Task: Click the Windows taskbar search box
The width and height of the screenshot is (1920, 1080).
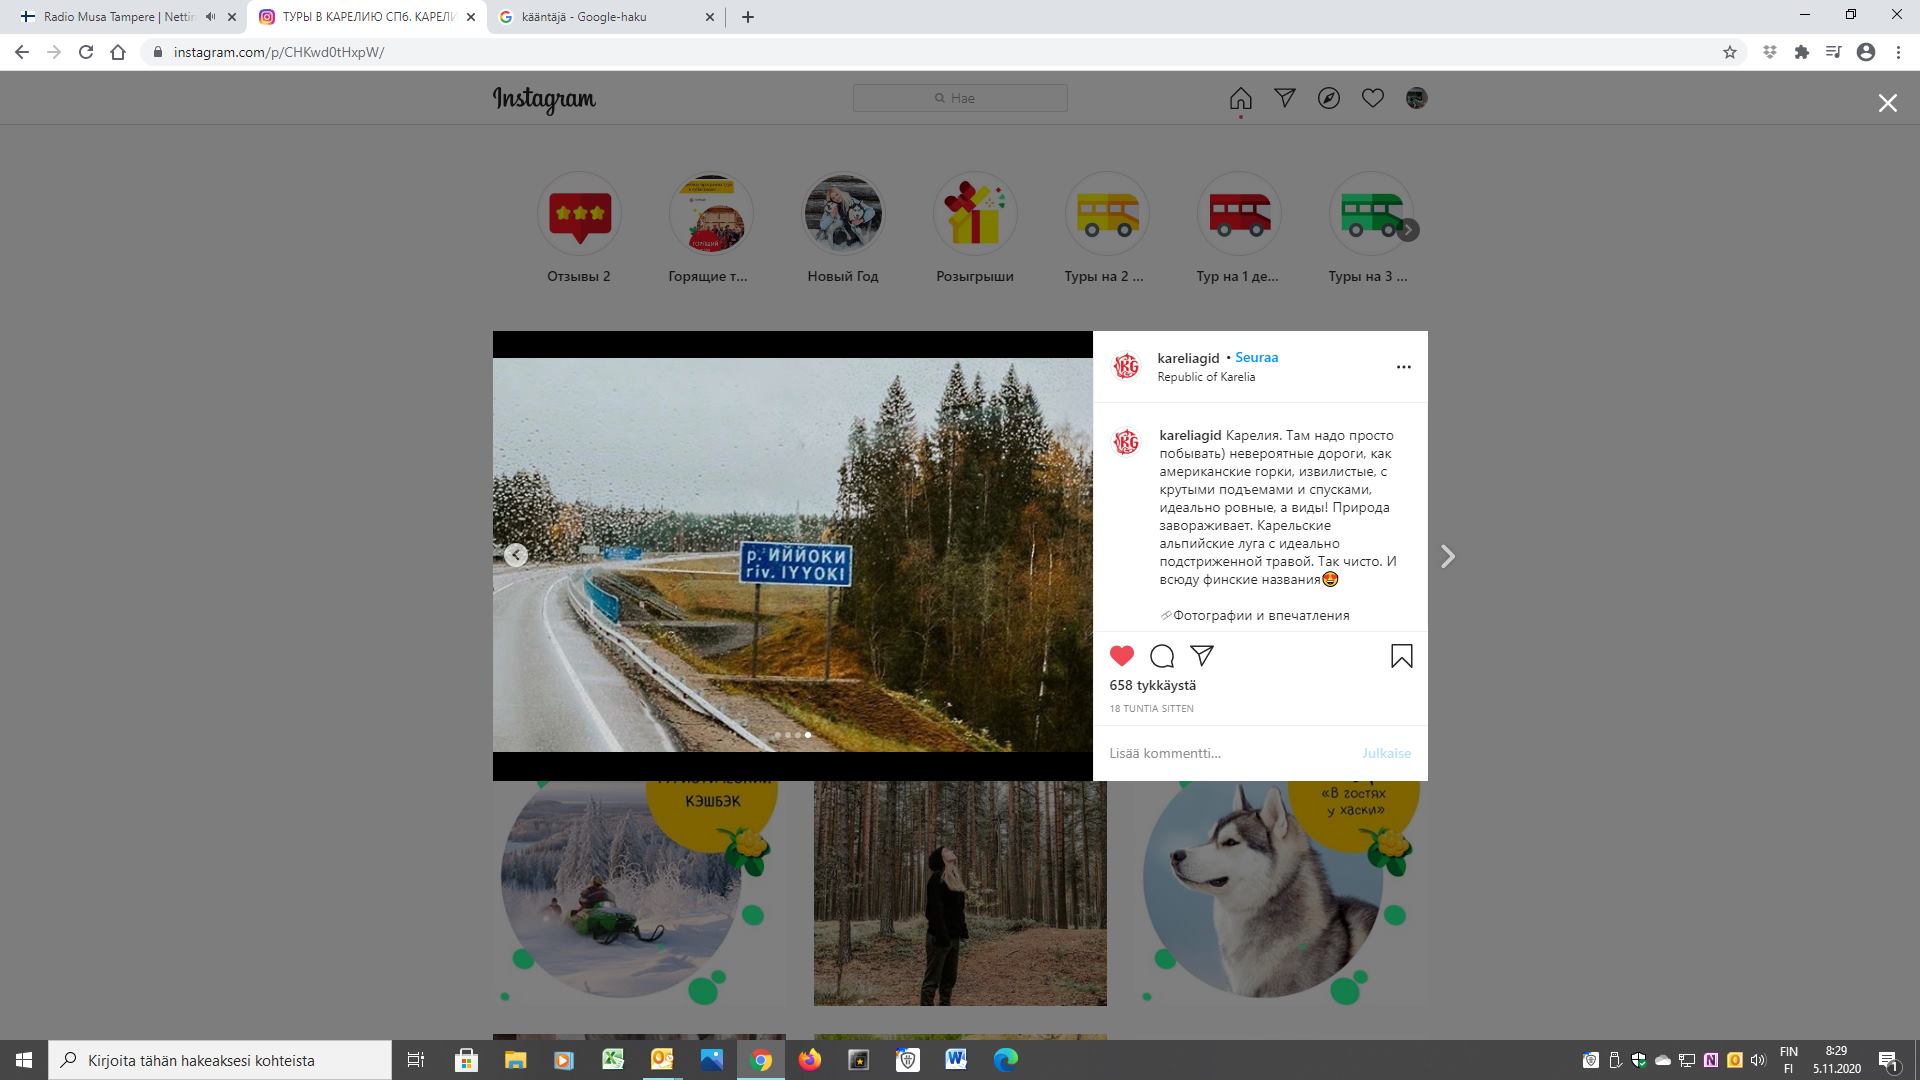Action: tap(220, 1060)
